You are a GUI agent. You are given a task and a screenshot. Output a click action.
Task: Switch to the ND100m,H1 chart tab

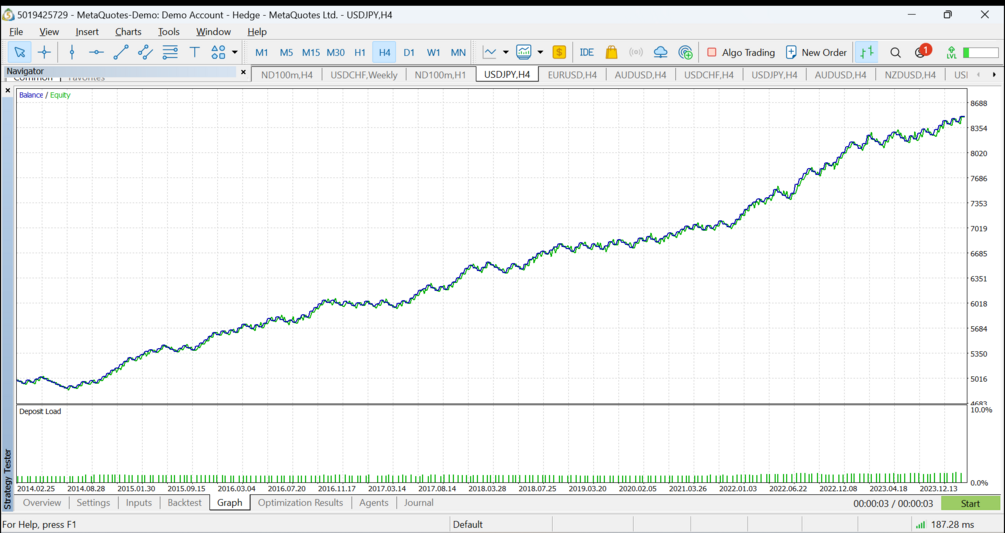440,75
